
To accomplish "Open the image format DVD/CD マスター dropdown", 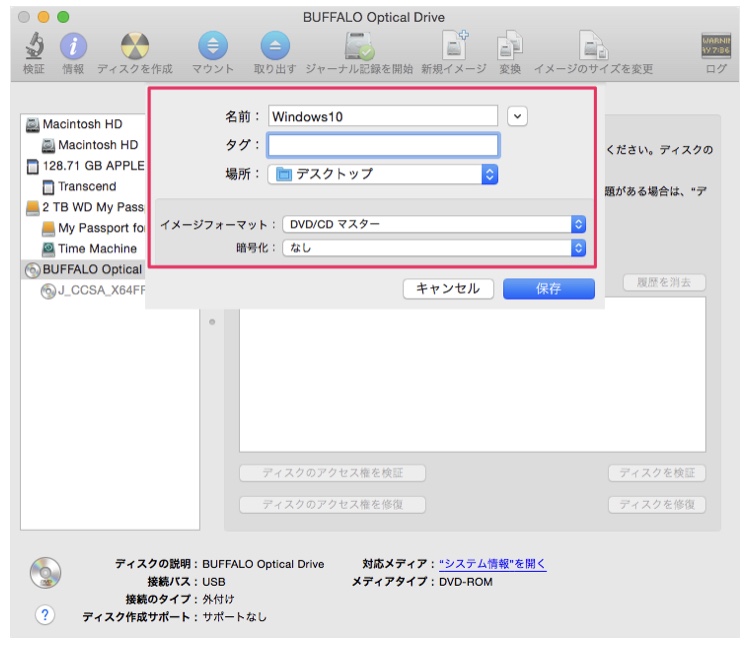I will [433, 224].
